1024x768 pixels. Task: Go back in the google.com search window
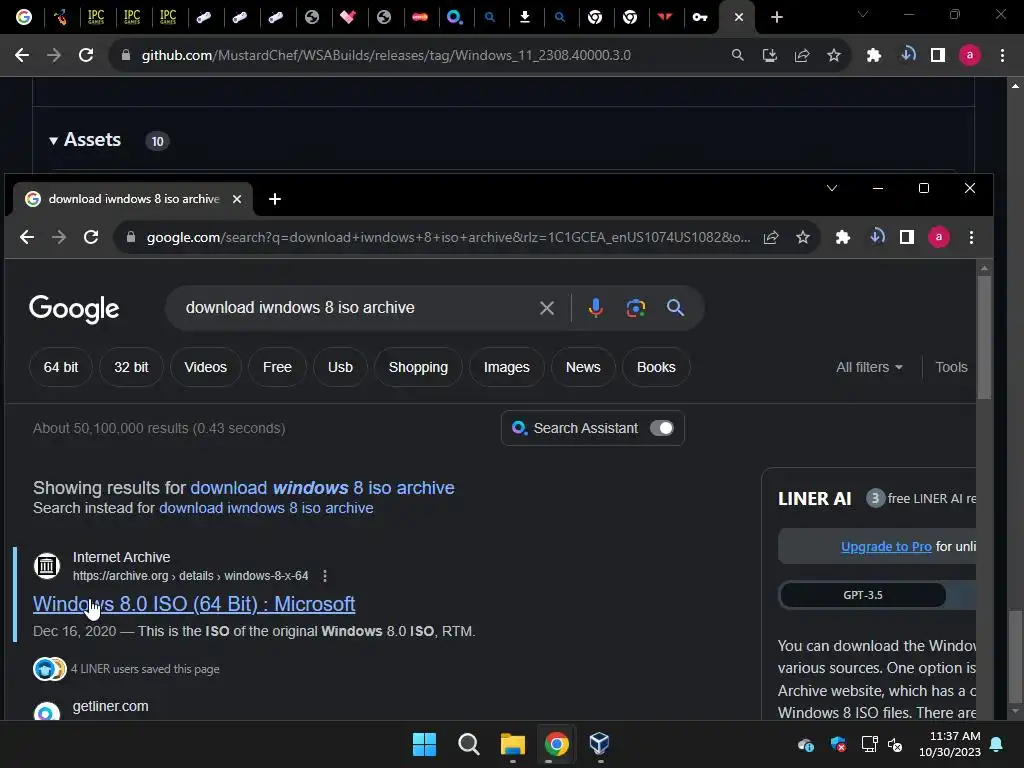(x=27, y=237)
